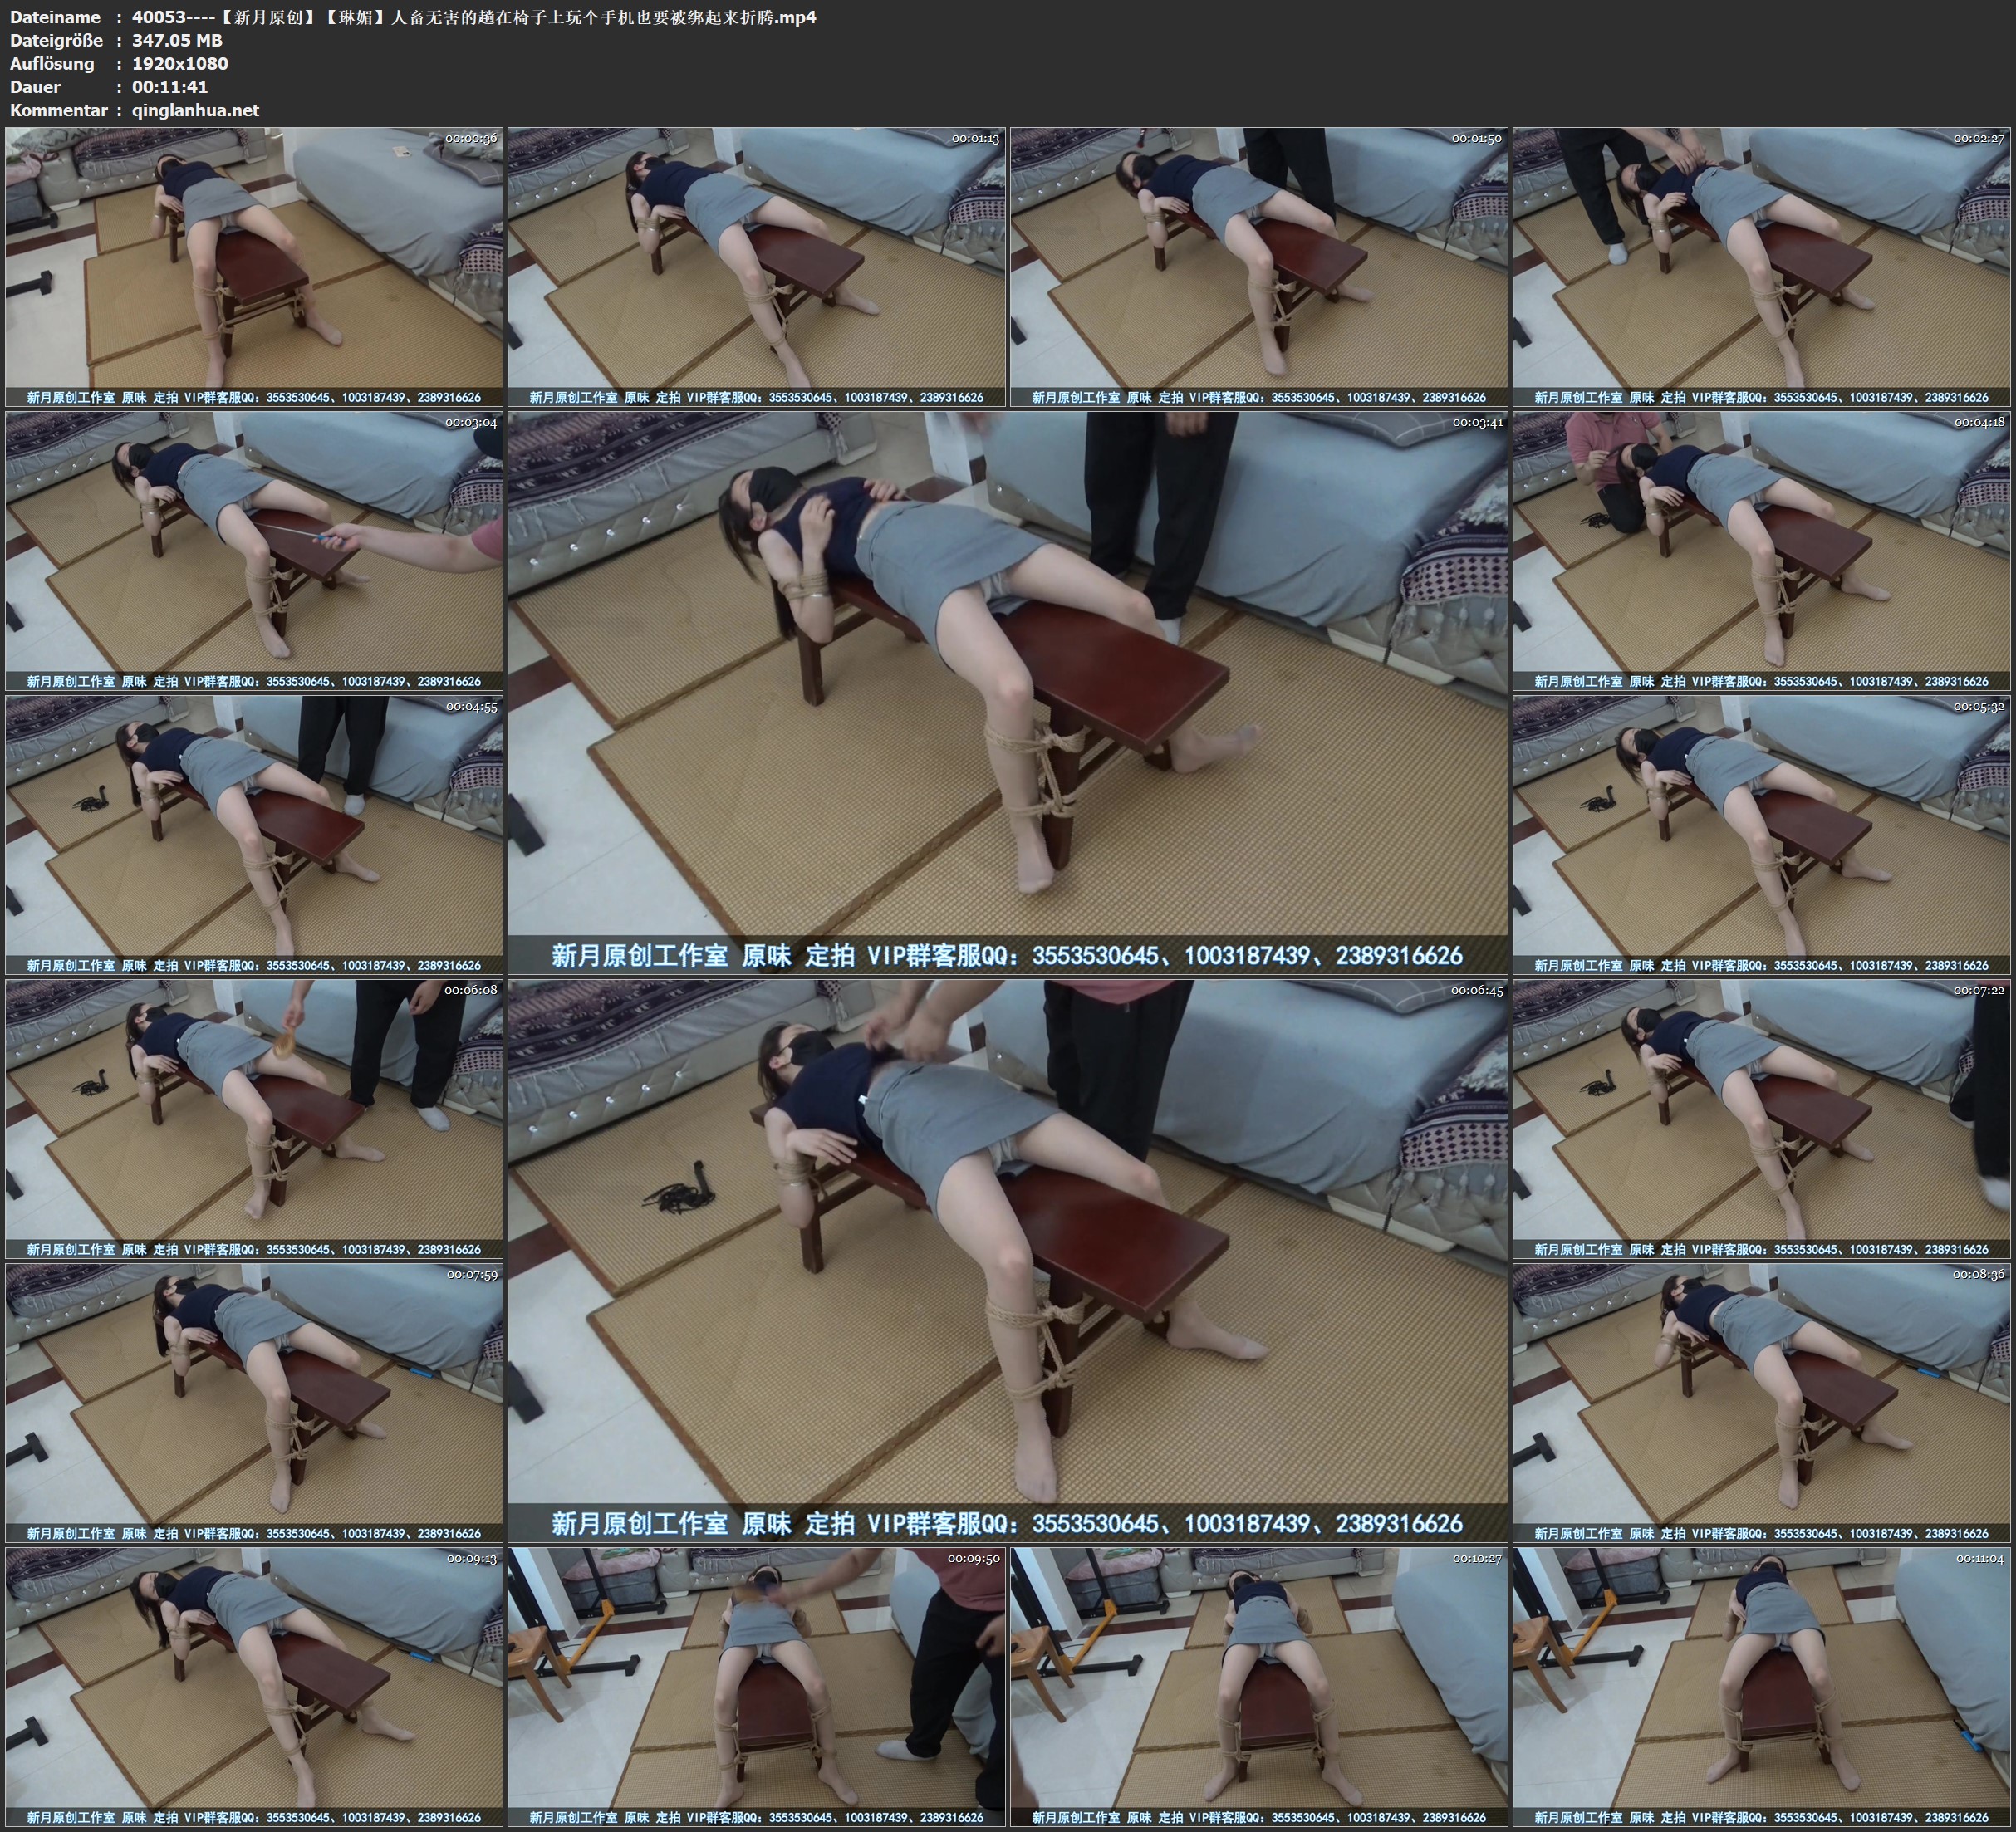Open the frame at 00:10:27

point(1259,1686)
